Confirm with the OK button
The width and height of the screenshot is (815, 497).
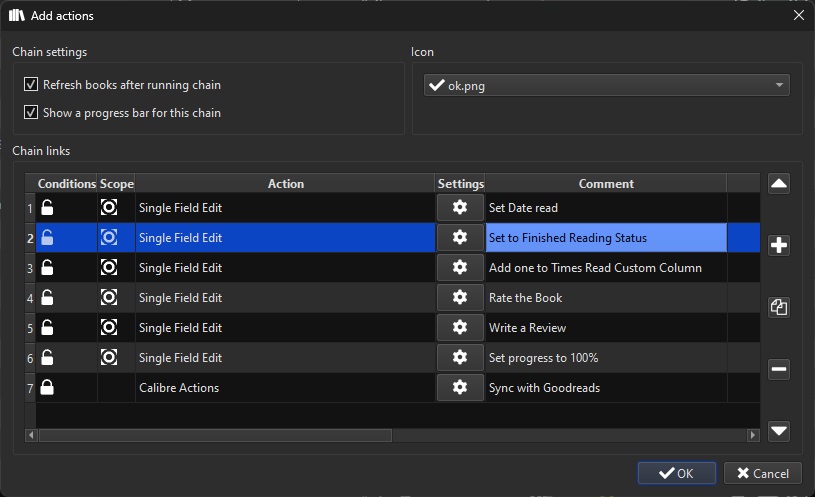coord(677,473)
